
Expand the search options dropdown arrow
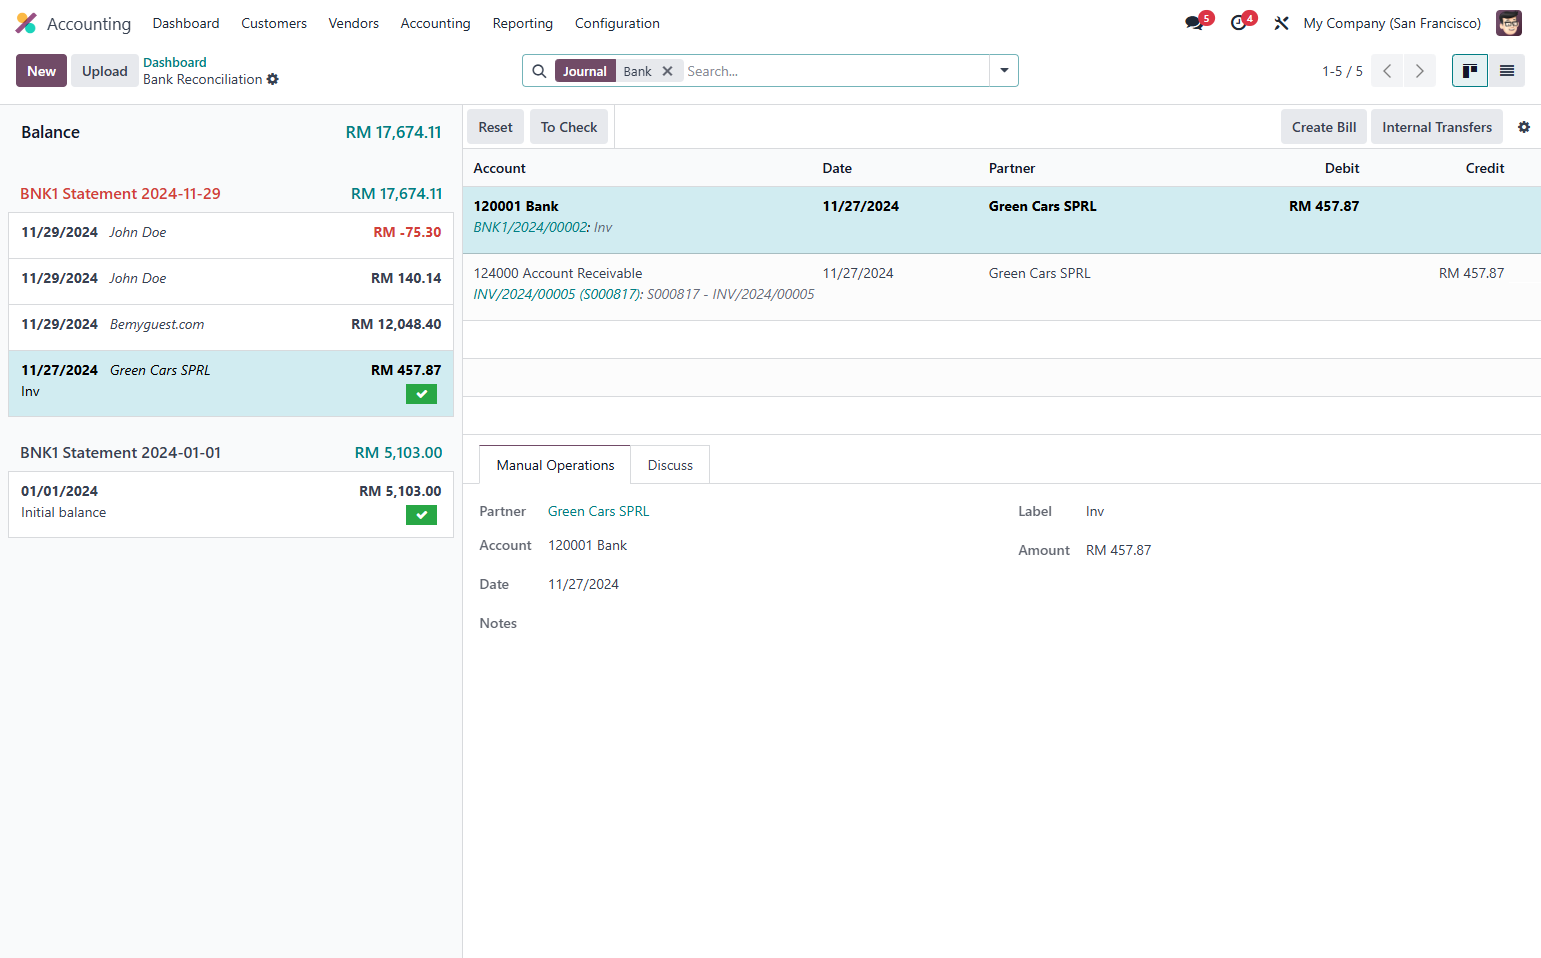click(1004, 71)
